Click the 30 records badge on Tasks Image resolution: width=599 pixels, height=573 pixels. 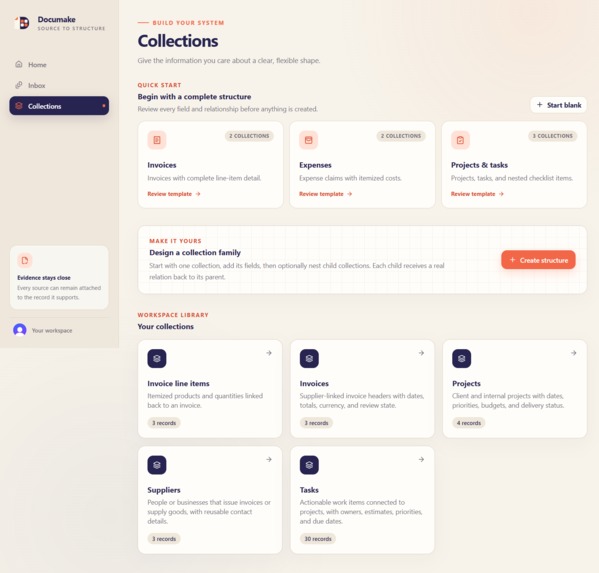[x=318, y=539]
